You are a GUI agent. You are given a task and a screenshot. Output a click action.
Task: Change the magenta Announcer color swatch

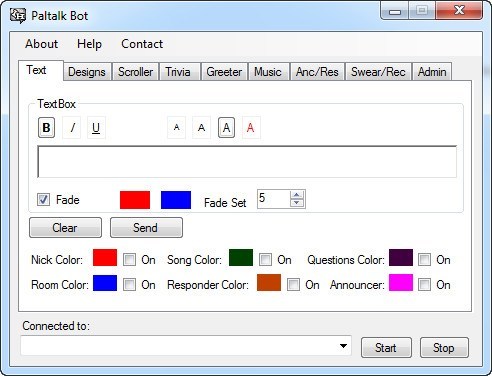click(x=401, y=283)
